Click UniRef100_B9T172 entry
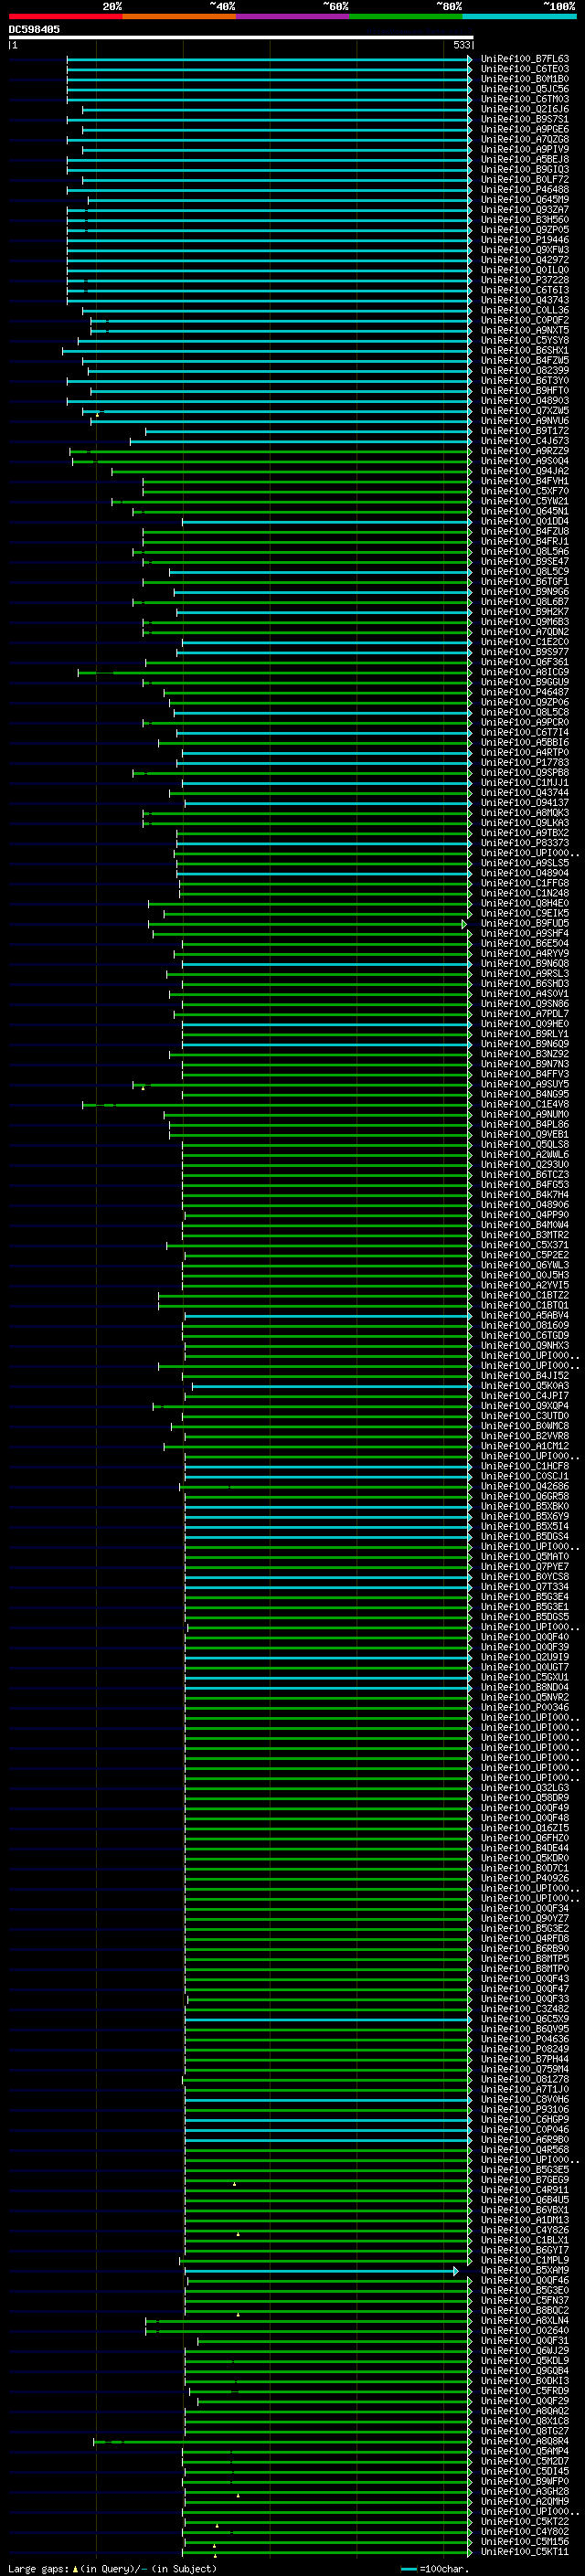The image size is (585, 2576). coord(525,430)
